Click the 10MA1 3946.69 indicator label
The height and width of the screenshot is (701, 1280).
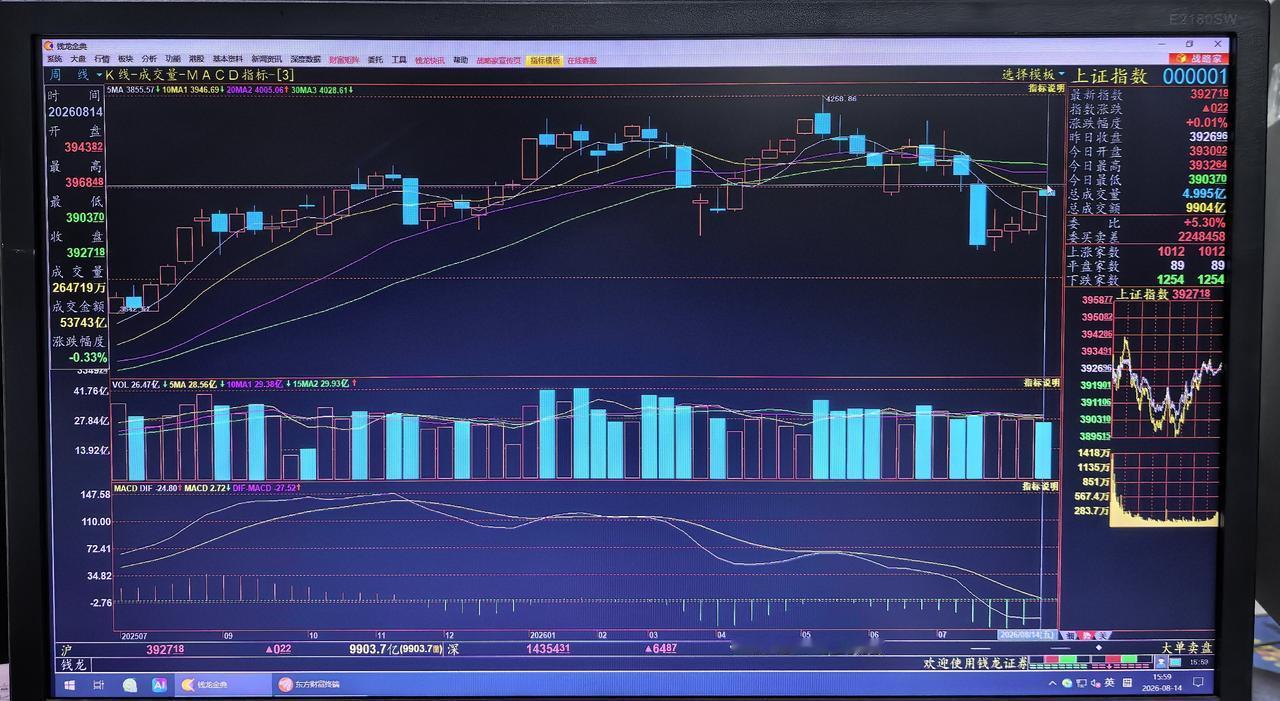pos(193,90)
